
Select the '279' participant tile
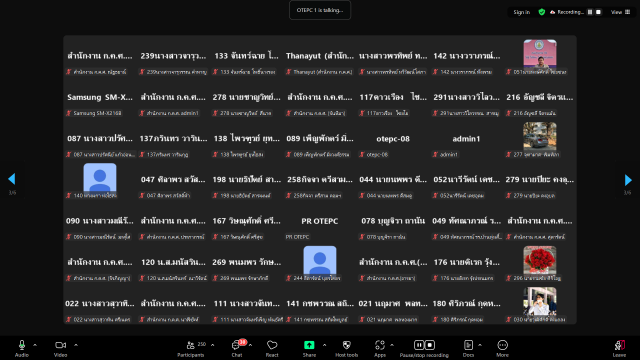(x=540, y=181)
